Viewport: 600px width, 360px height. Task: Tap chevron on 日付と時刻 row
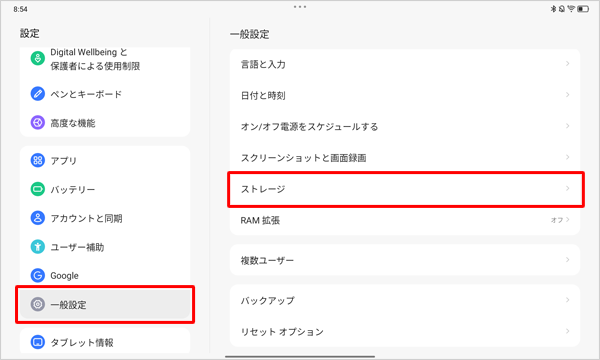tap(567, 94)
